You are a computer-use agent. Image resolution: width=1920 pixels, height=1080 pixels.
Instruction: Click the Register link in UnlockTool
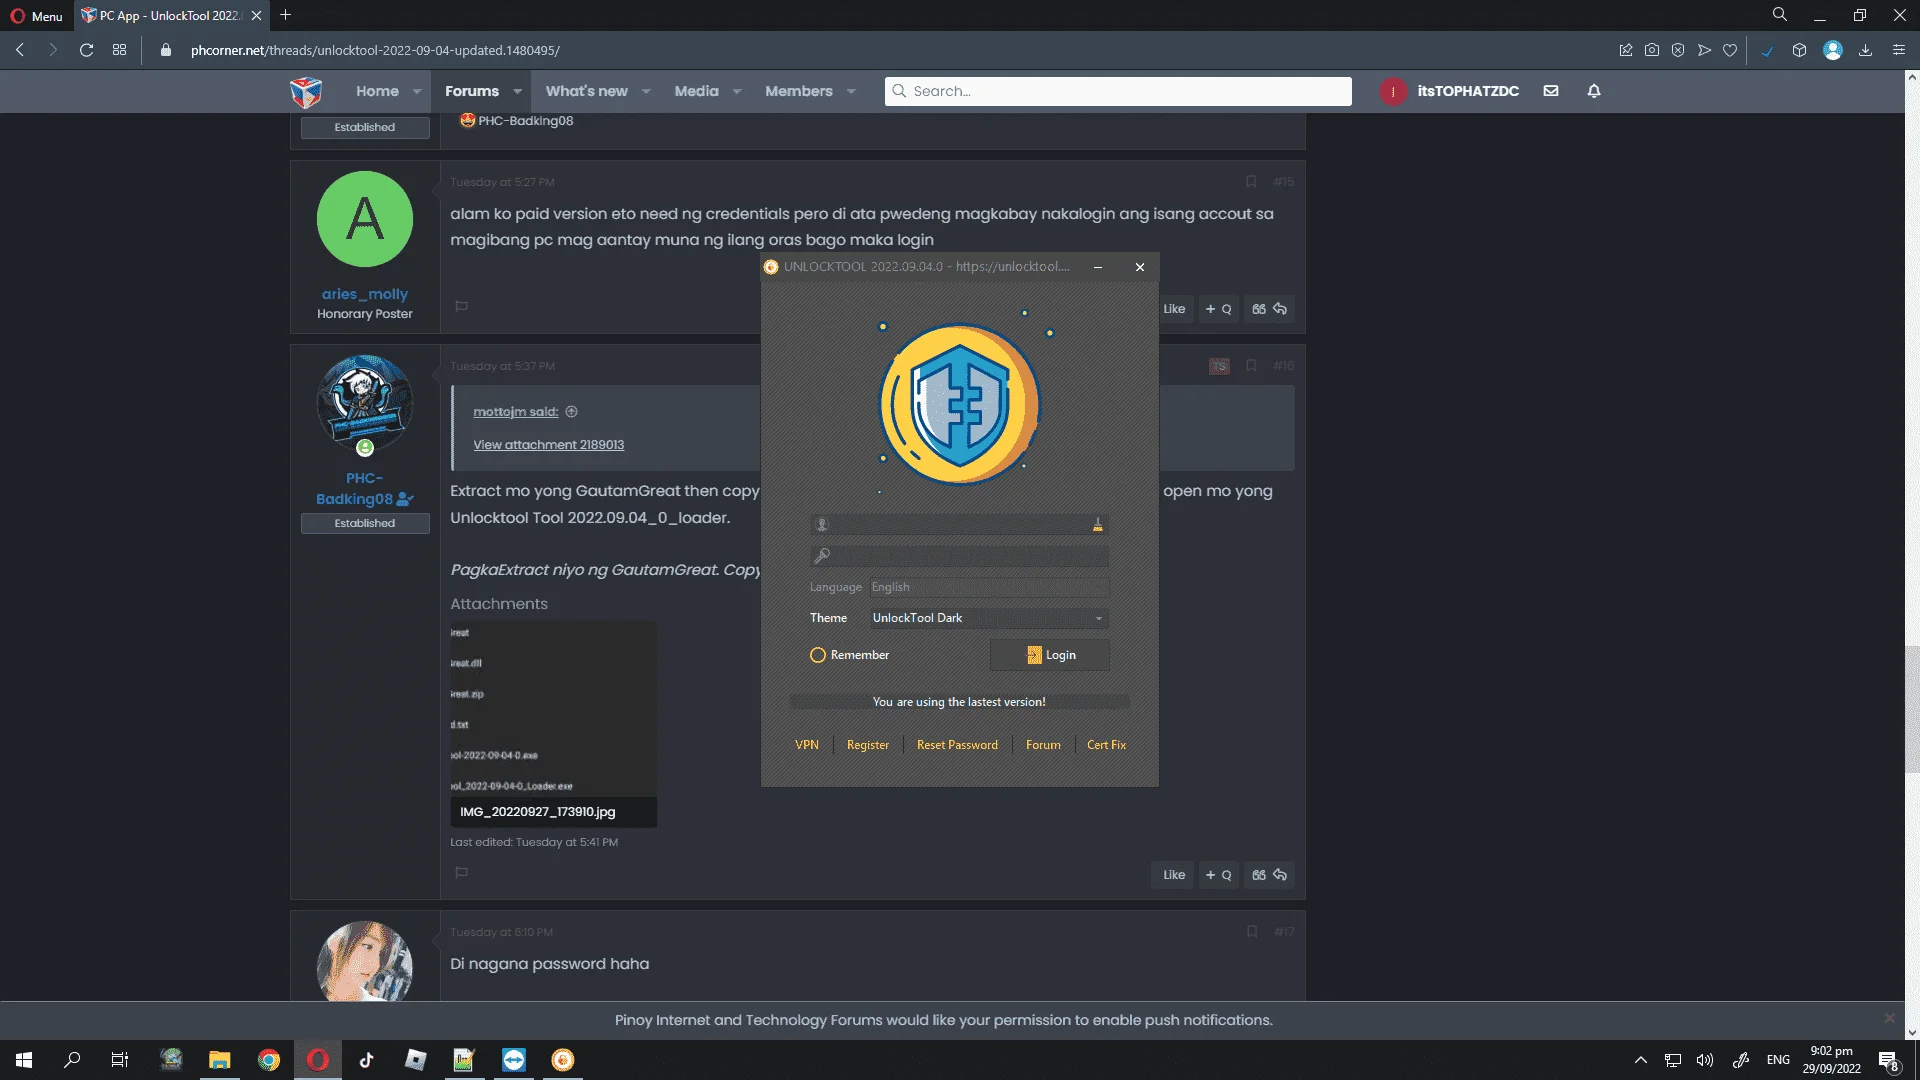(867, 745)
